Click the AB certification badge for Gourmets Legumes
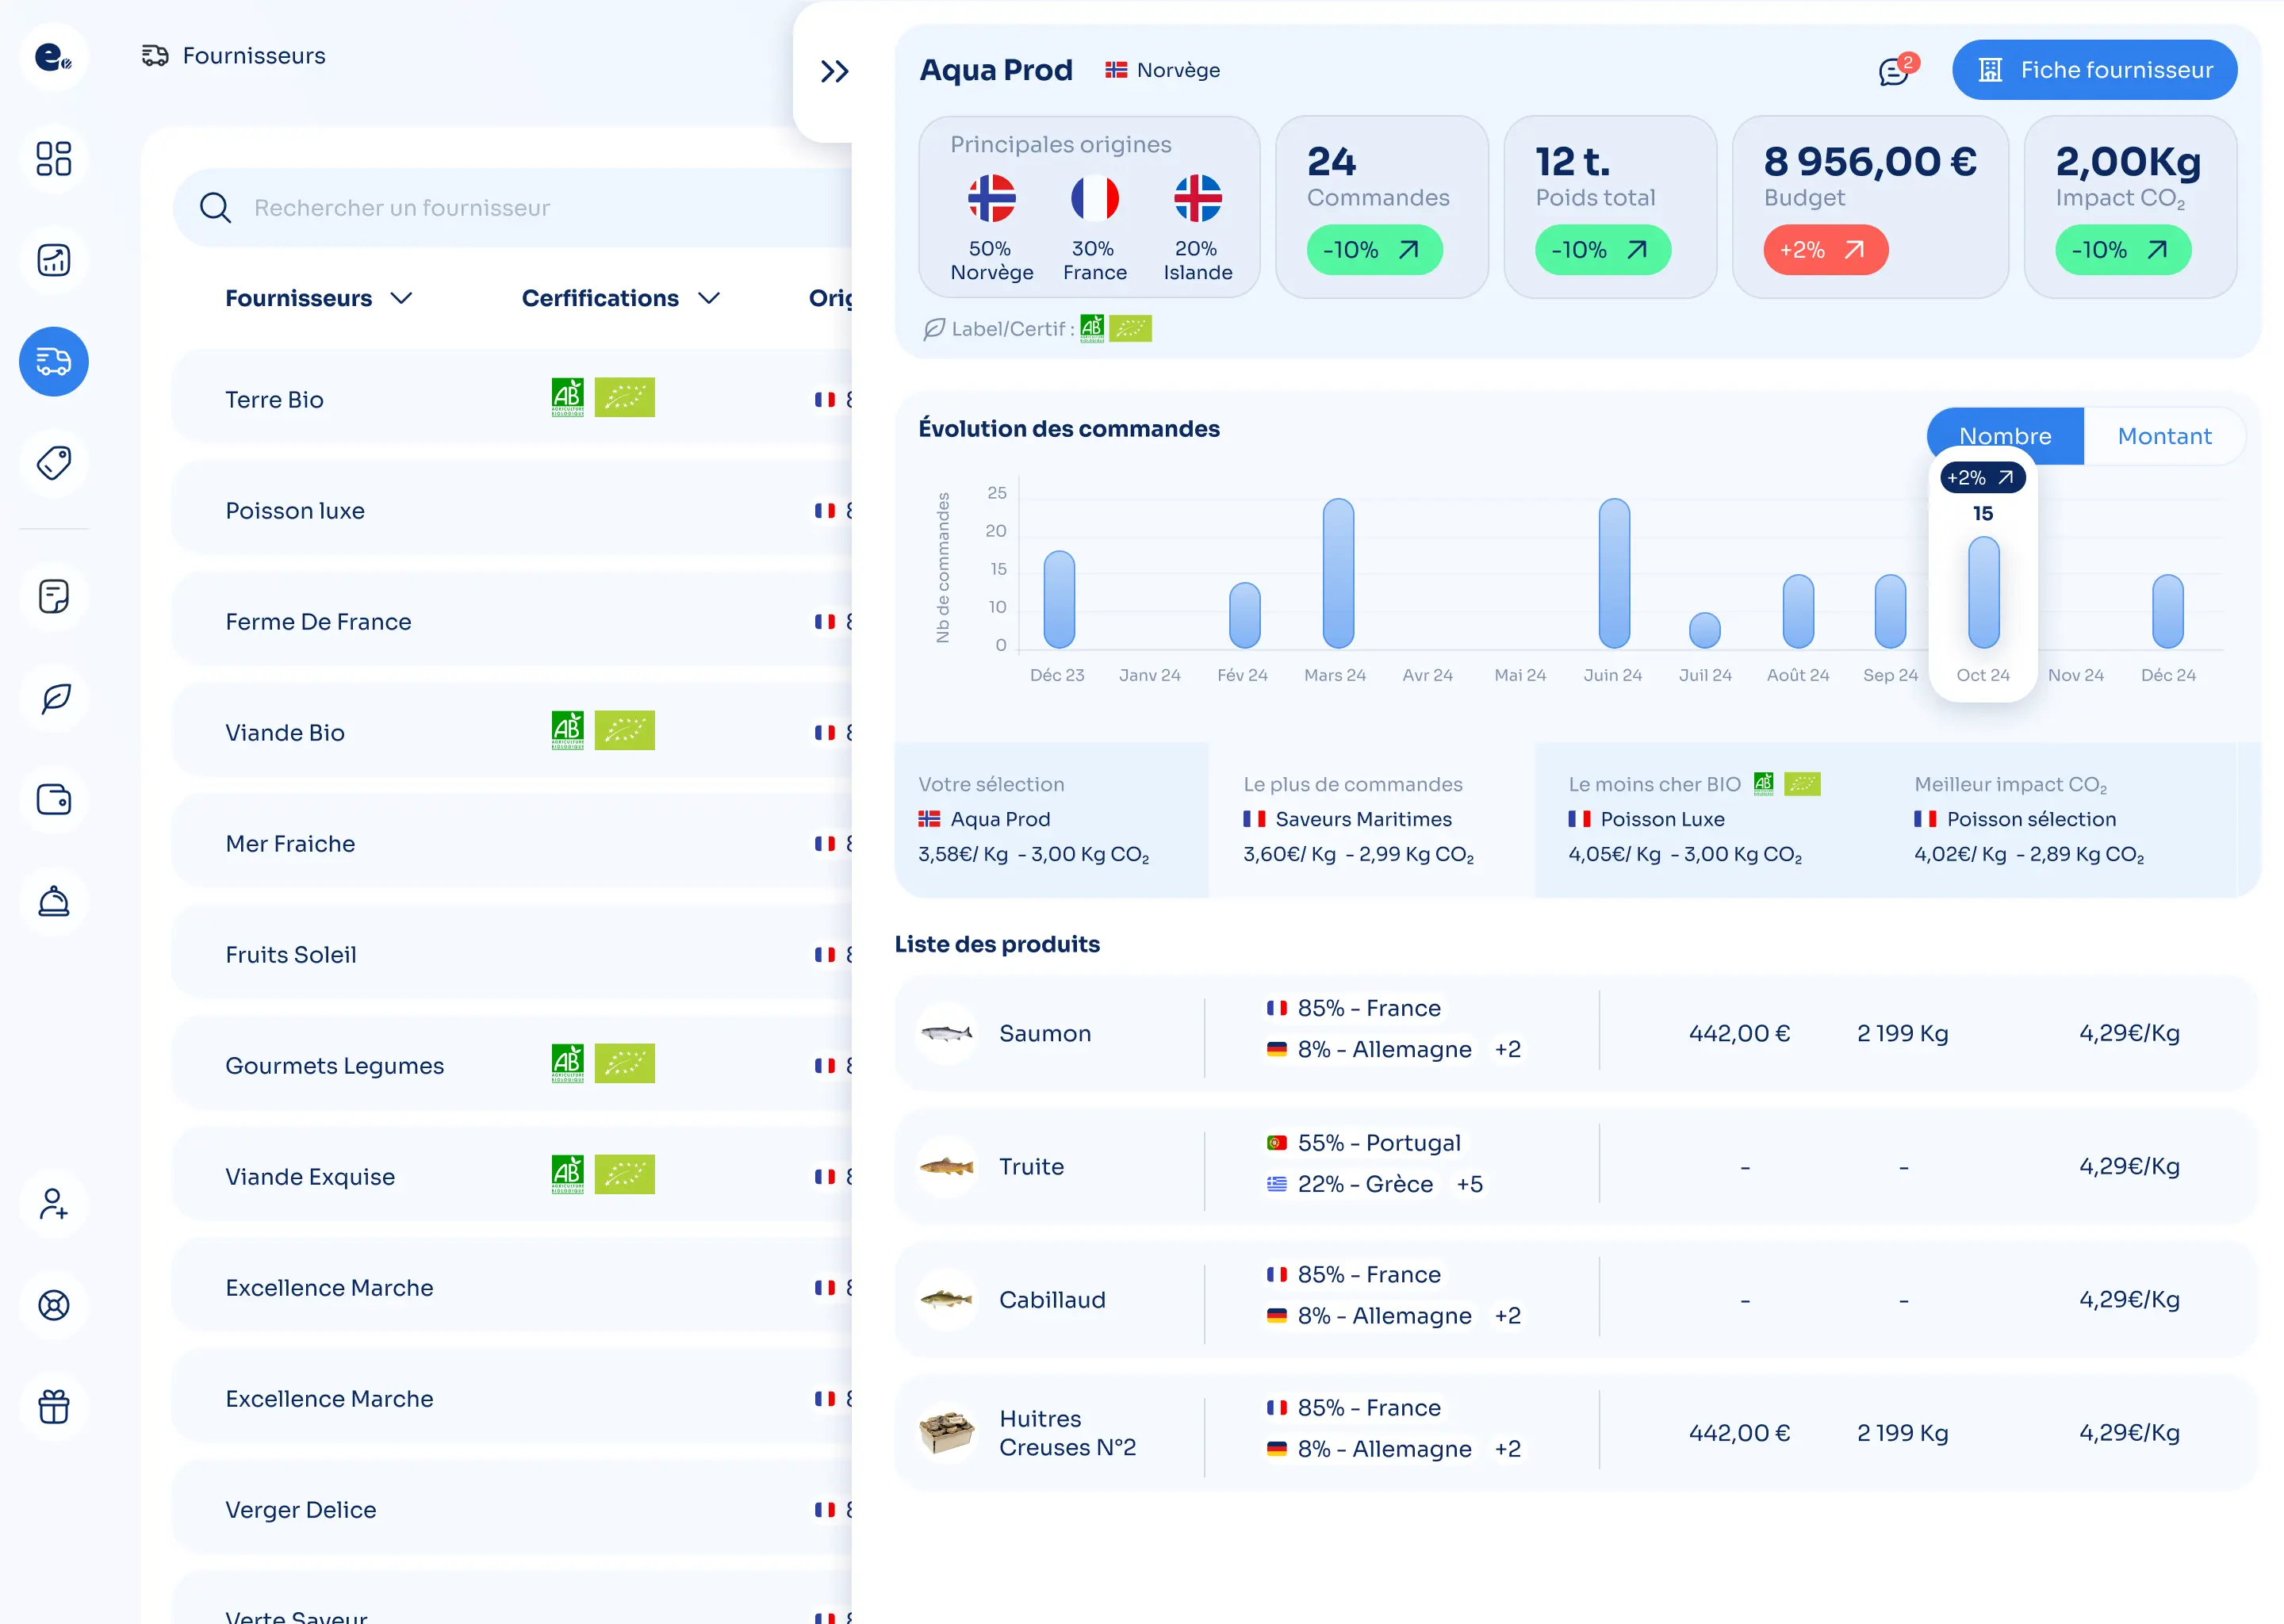 [x=568, y=1063]
